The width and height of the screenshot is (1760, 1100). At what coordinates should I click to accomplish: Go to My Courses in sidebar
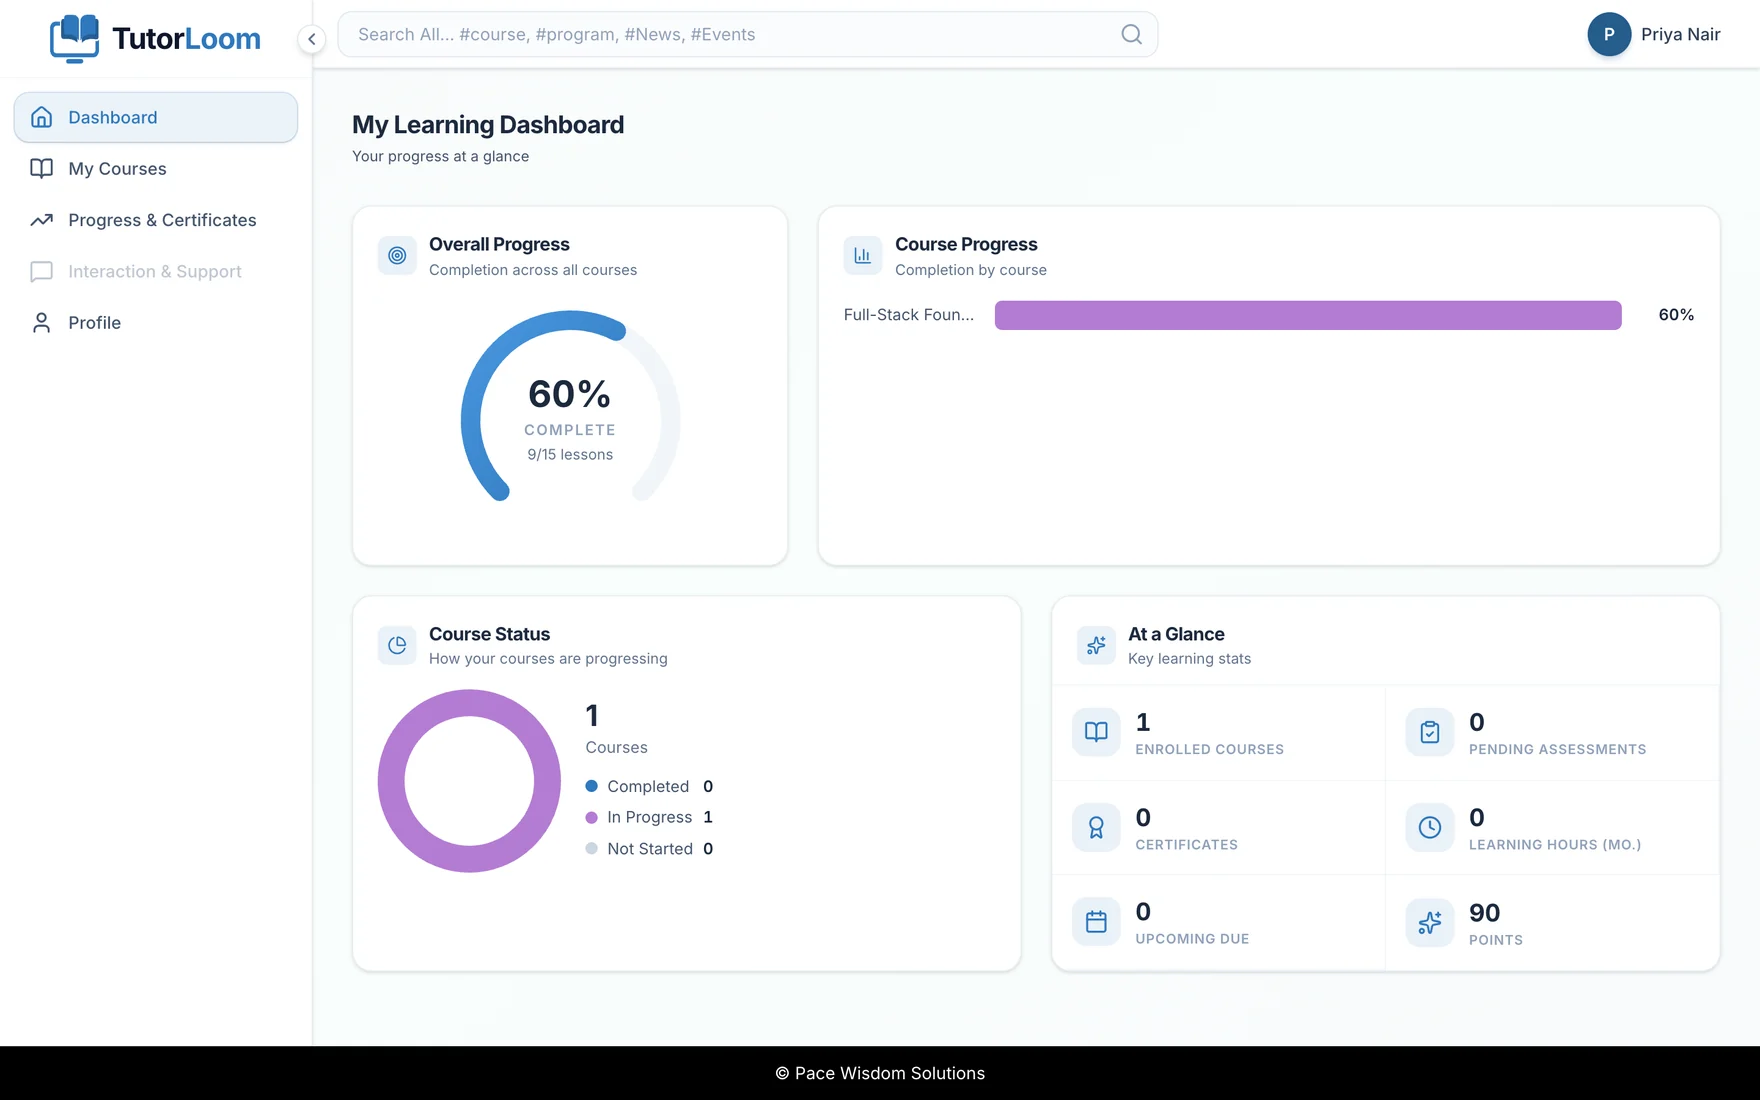click(156, 169)
